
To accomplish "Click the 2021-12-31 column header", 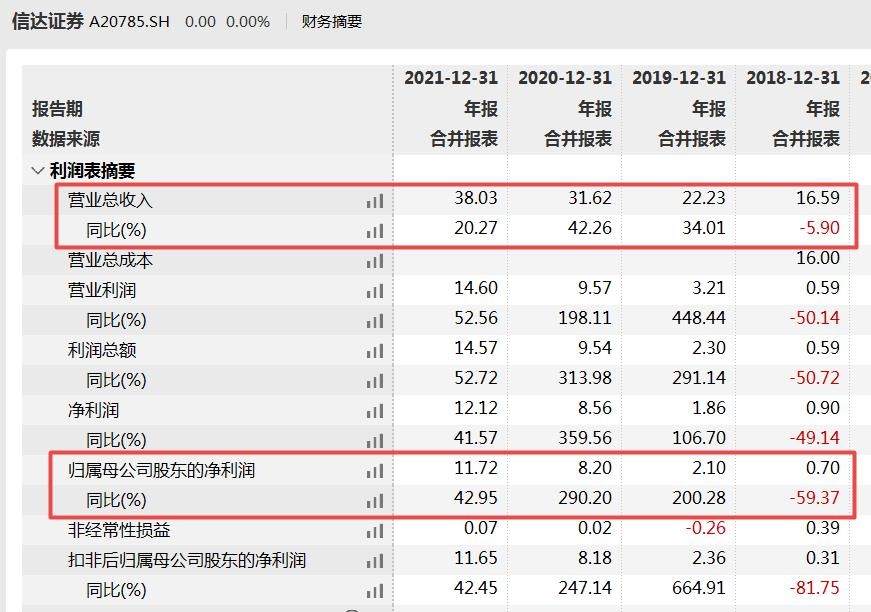I will (x=451, y=75).
